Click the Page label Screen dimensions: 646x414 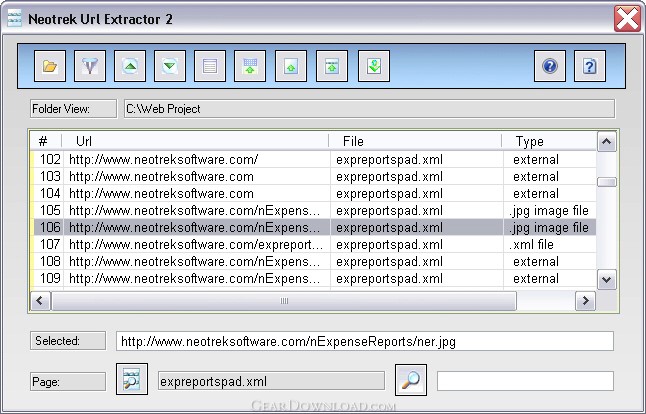68,381
